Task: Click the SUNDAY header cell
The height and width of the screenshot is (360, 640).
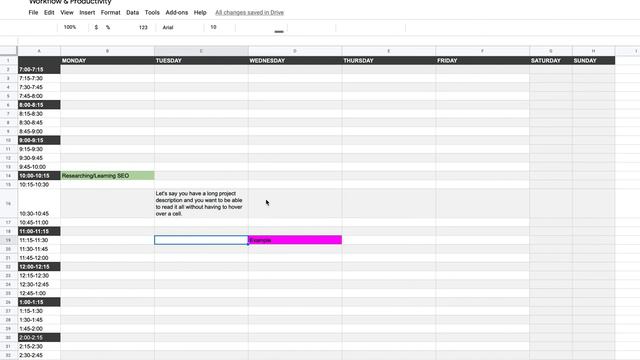Action: [593, 60]
